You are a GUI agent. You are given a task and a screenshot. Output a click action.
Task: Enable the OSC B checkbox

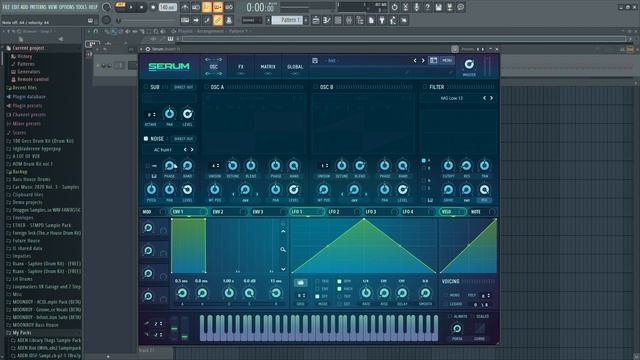[315, 87]
